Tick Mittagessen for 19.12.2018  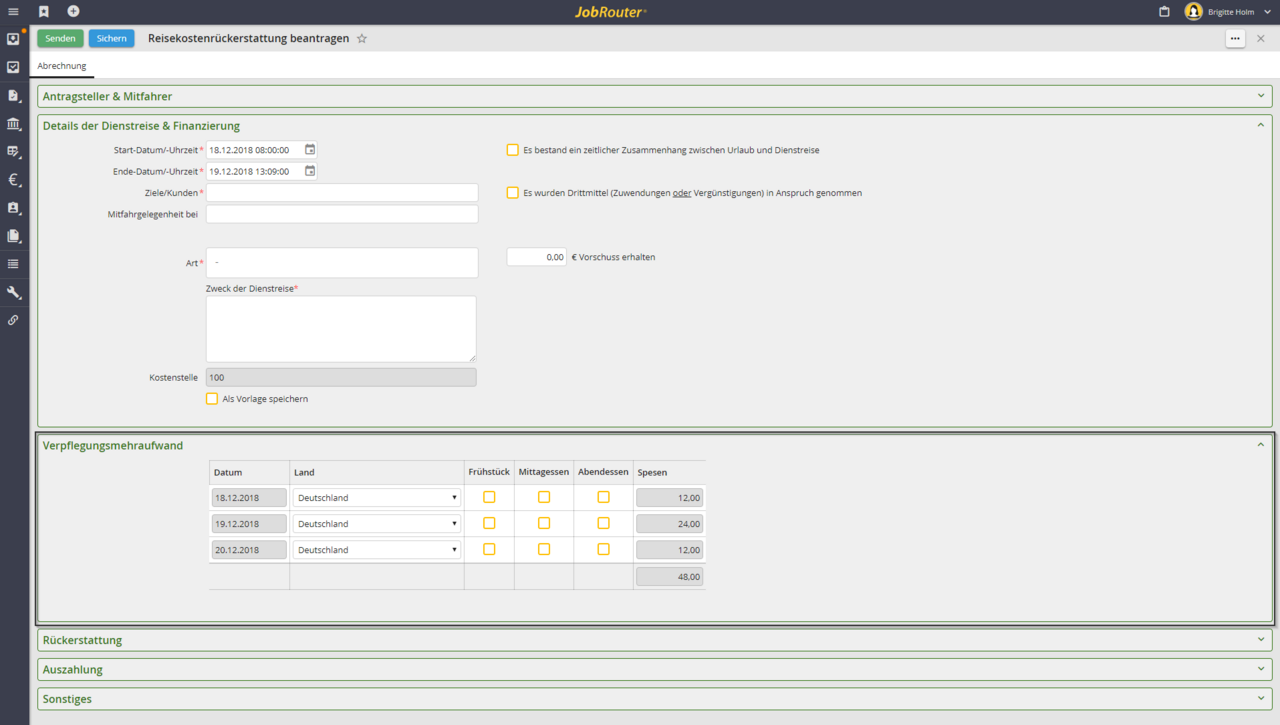click(544, 523)
